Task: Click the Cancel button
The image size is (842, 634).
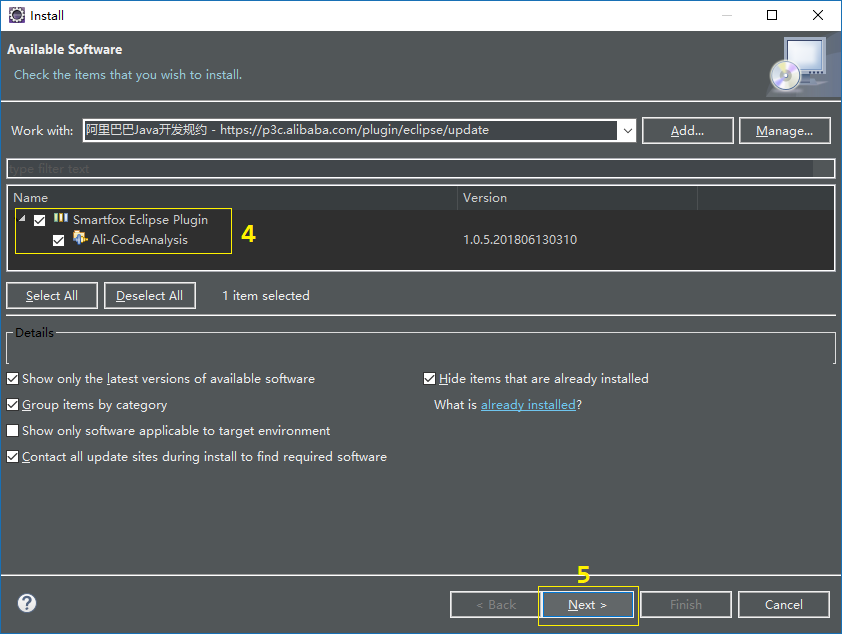Action: click(x=783, y=605)
